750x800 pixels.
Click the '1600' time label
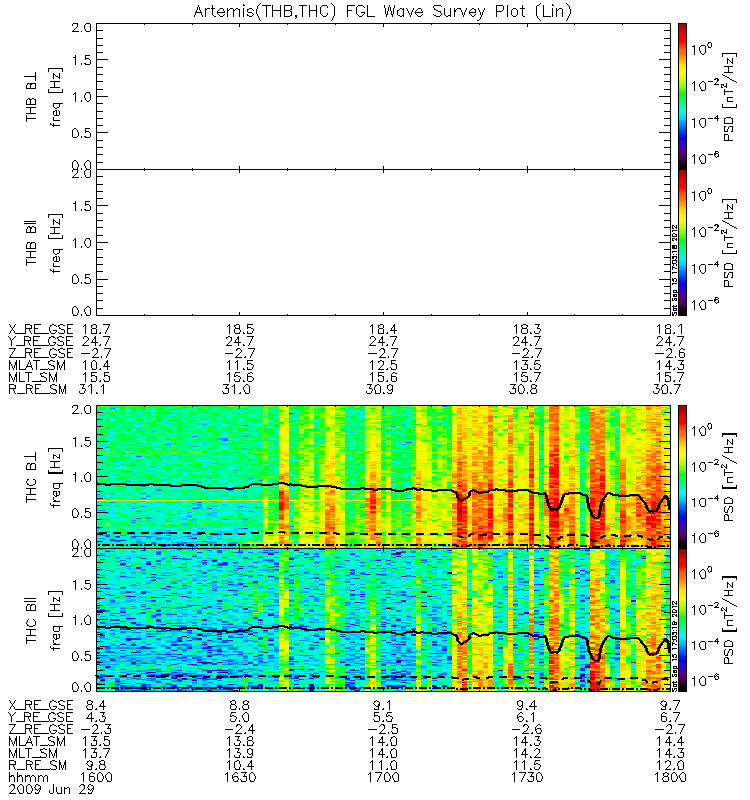point(96,778)
